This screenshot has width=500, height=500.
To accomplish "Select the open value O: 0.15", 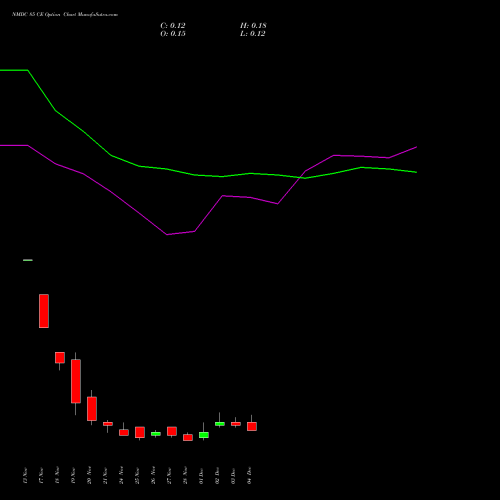I will [173, 34].
